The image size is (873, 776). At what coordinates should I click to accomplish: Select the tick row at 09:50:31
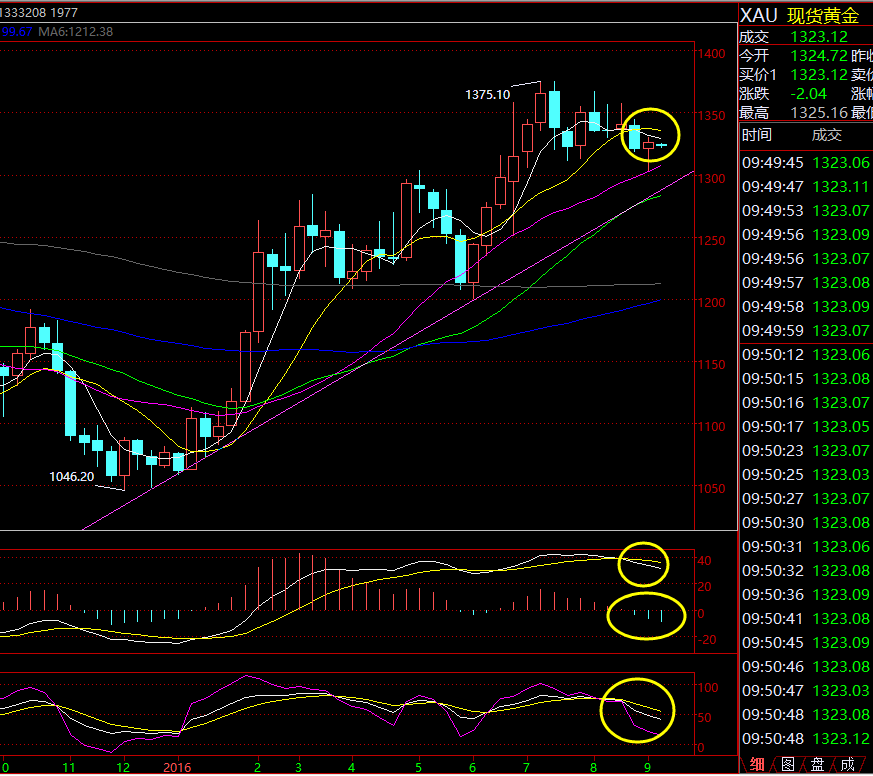coord(806,546)
